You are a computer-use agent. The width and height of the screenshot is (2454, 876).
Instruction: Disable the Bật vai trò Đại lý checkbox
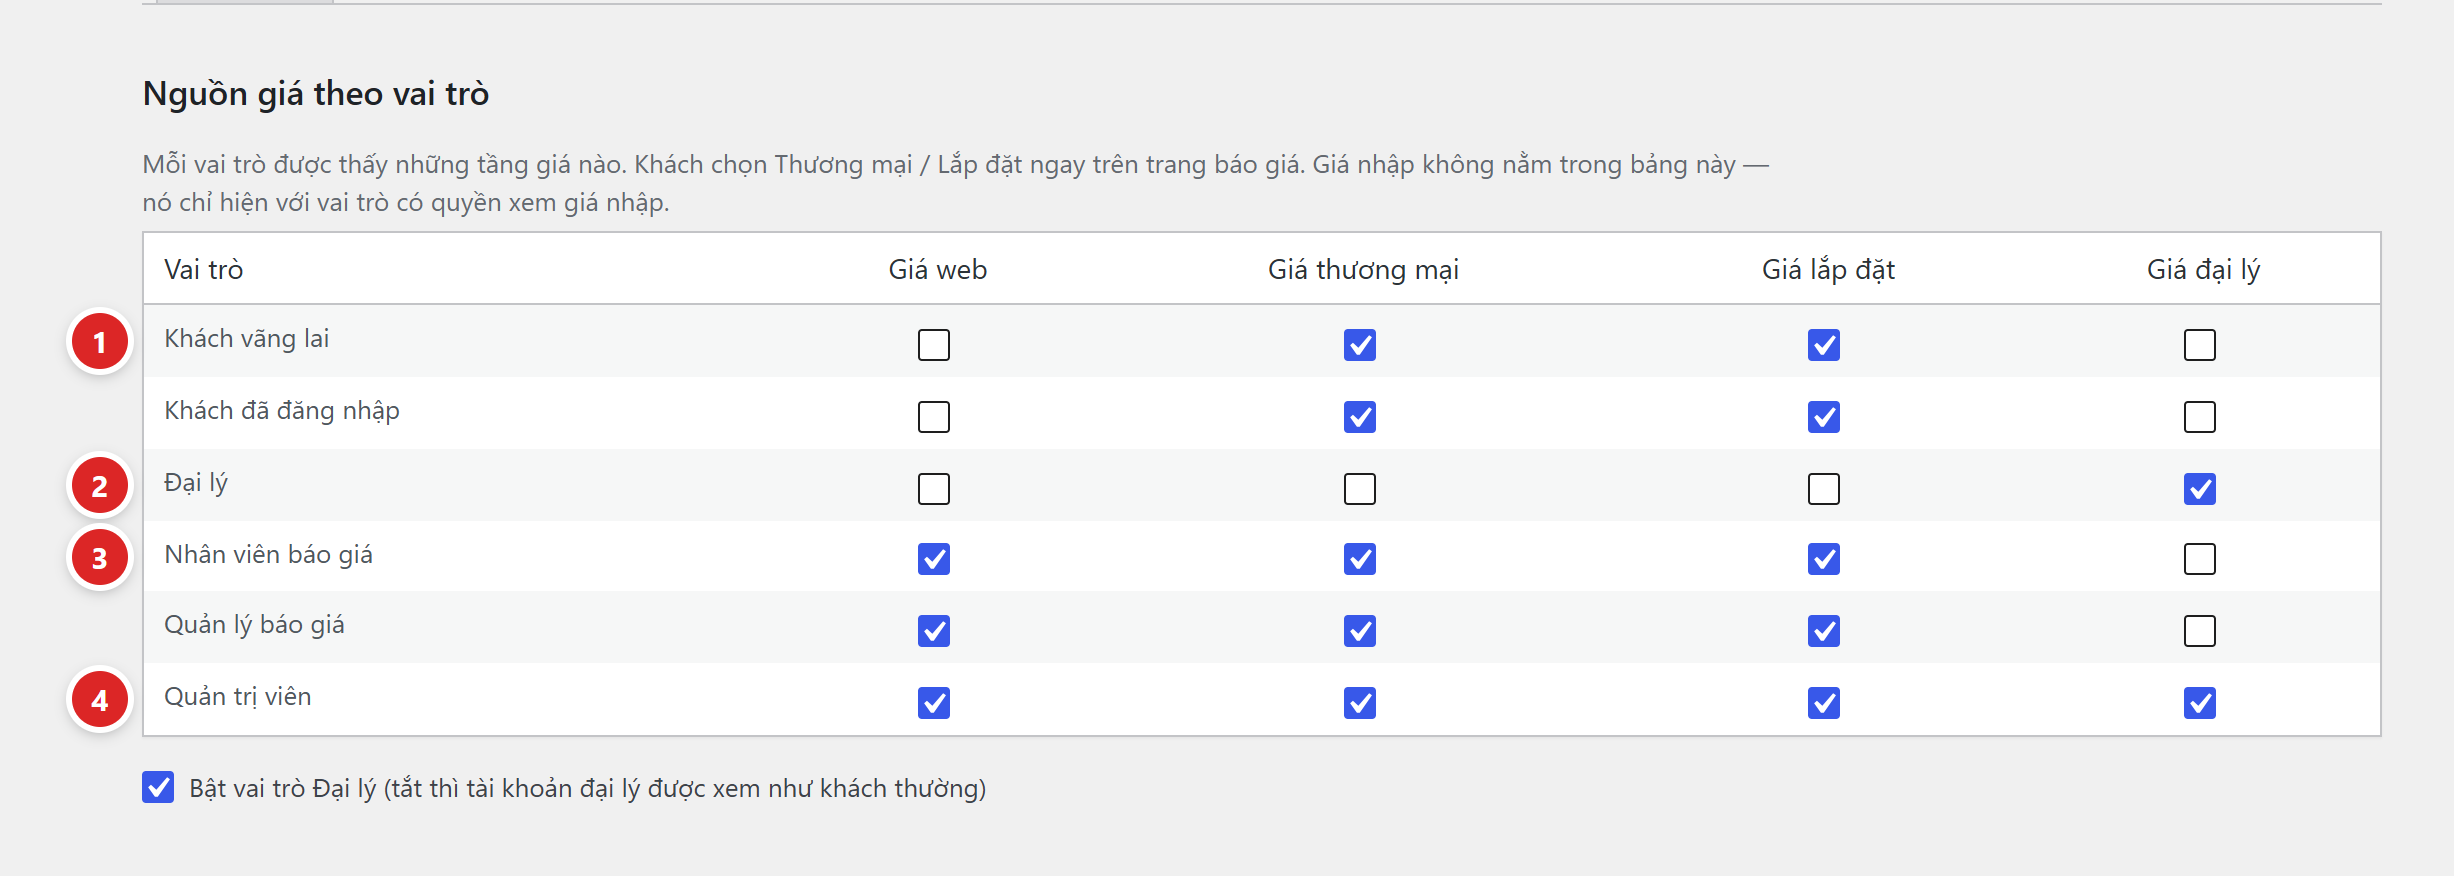coord(158,787)
